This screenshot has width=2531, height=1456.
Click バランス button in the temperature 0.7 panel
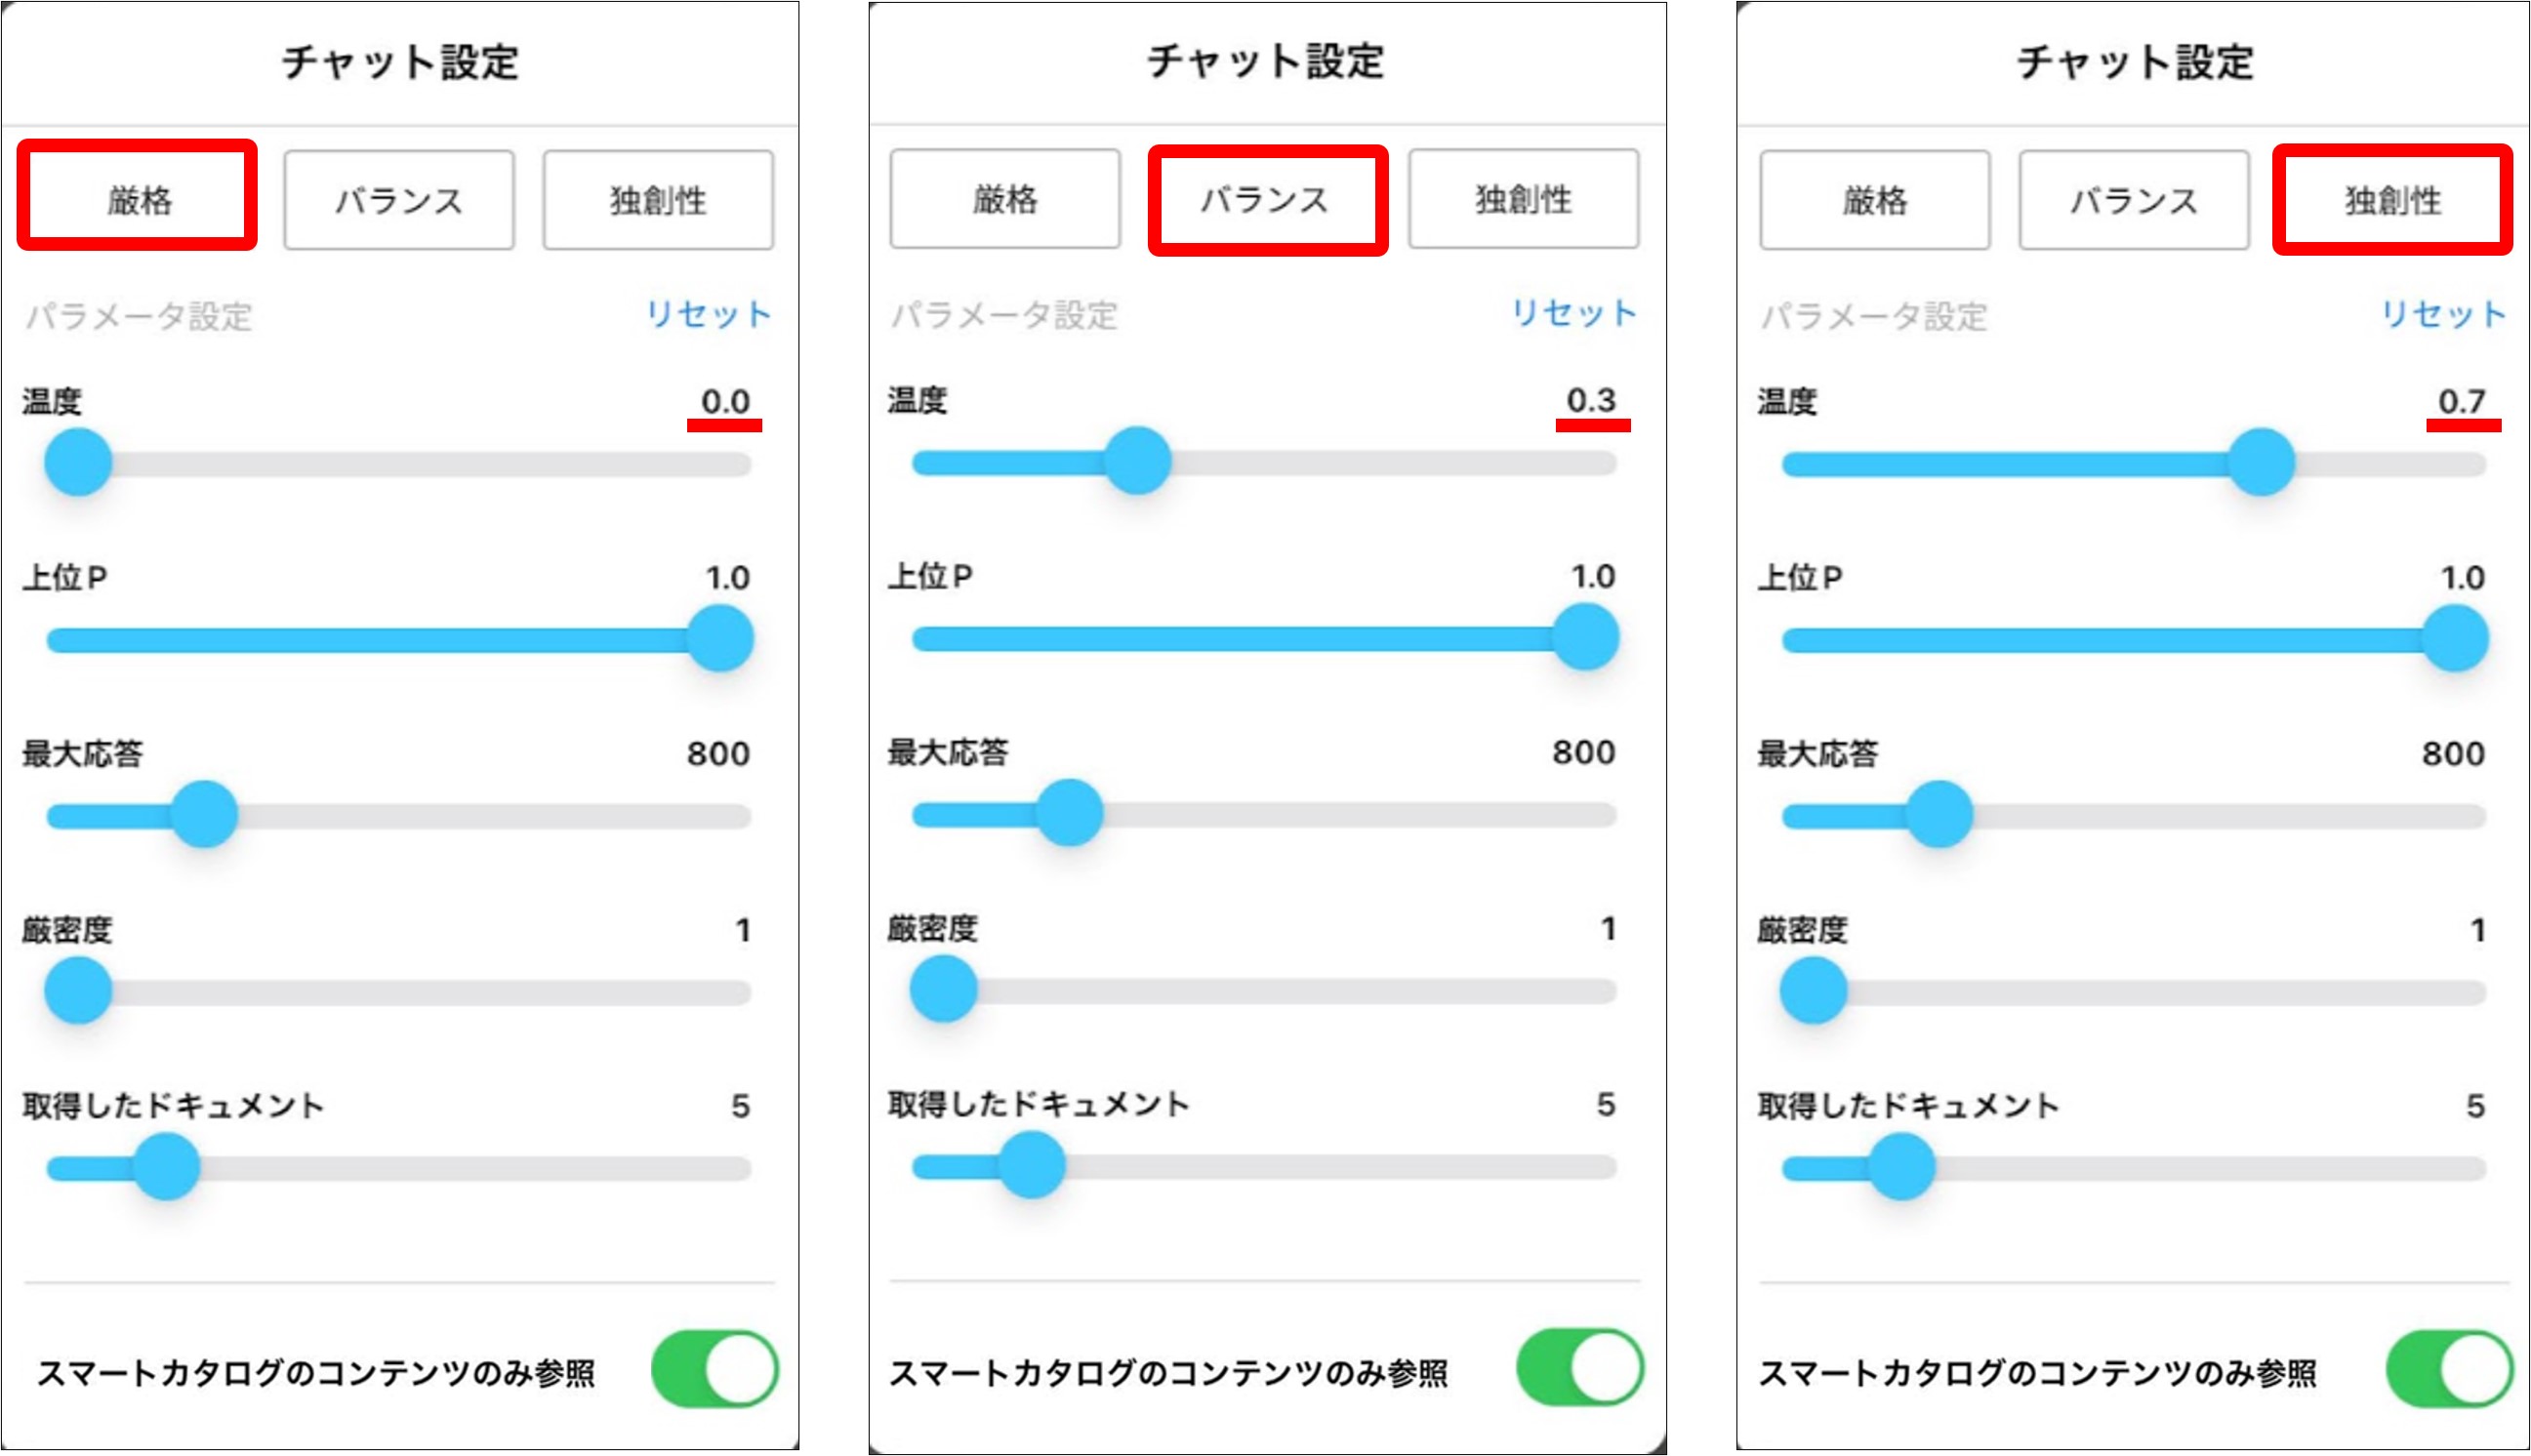point(2133,199)
